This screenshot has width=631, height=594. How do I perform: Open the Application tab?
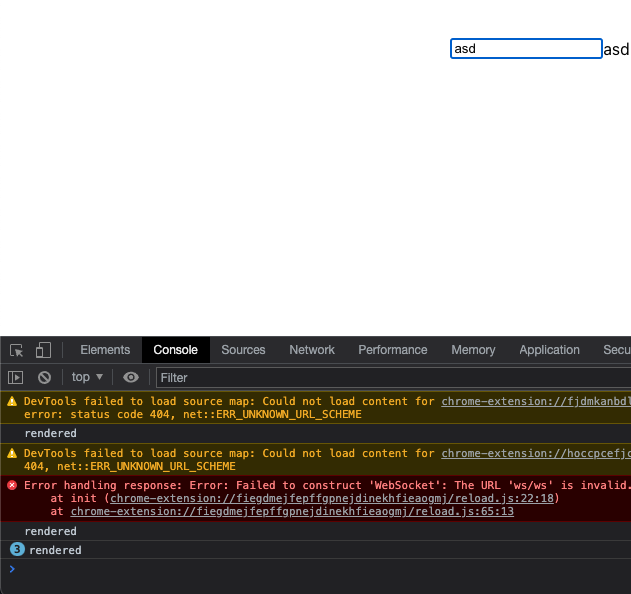tap(549, 350)
